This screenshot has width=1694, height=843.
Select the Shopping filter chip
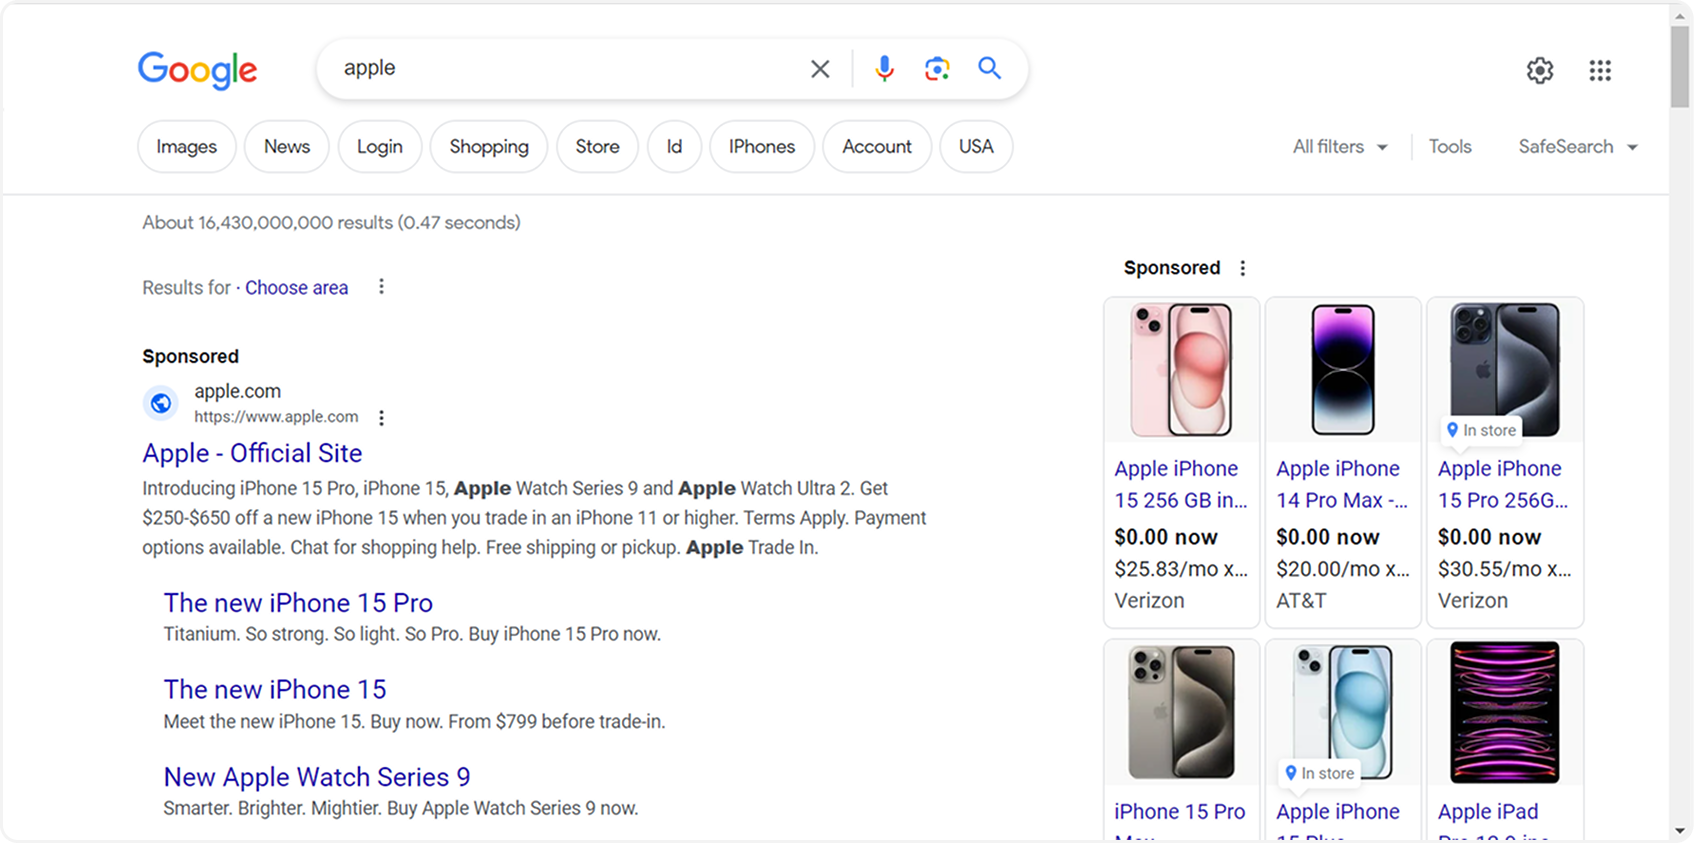point(489,146)
